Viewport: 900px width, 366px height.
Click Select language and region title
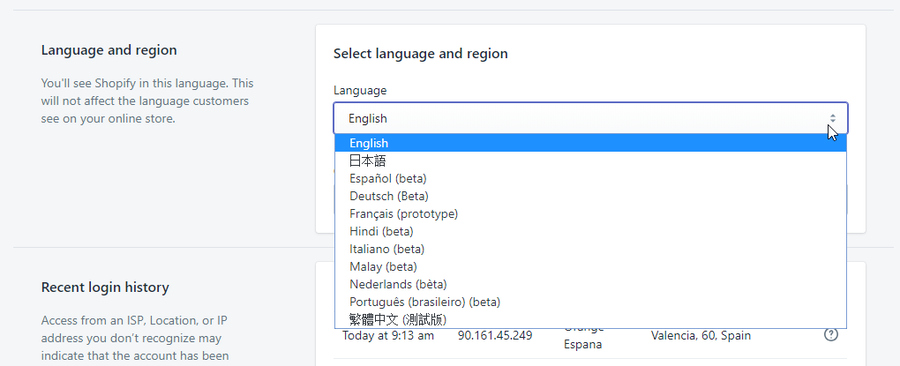(x=420, y=54)
